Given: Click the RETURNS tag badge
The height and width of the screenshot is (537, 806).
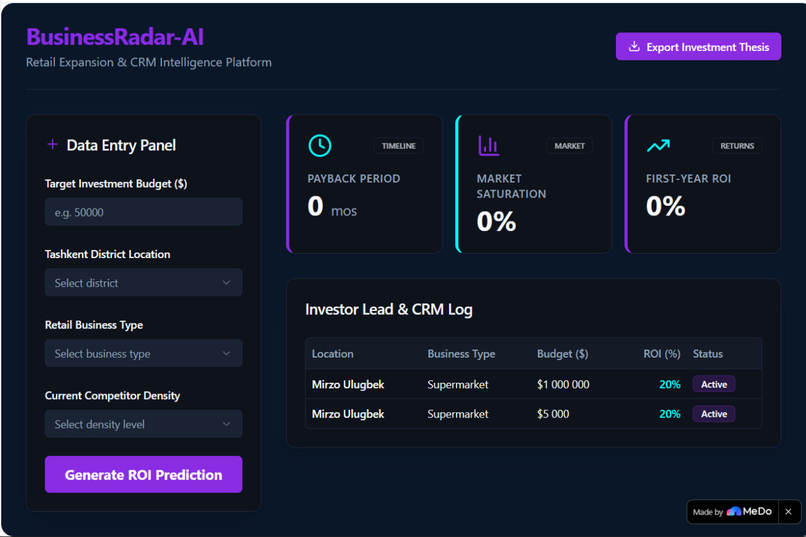Looking at the screenshot, I should [737, 146].
